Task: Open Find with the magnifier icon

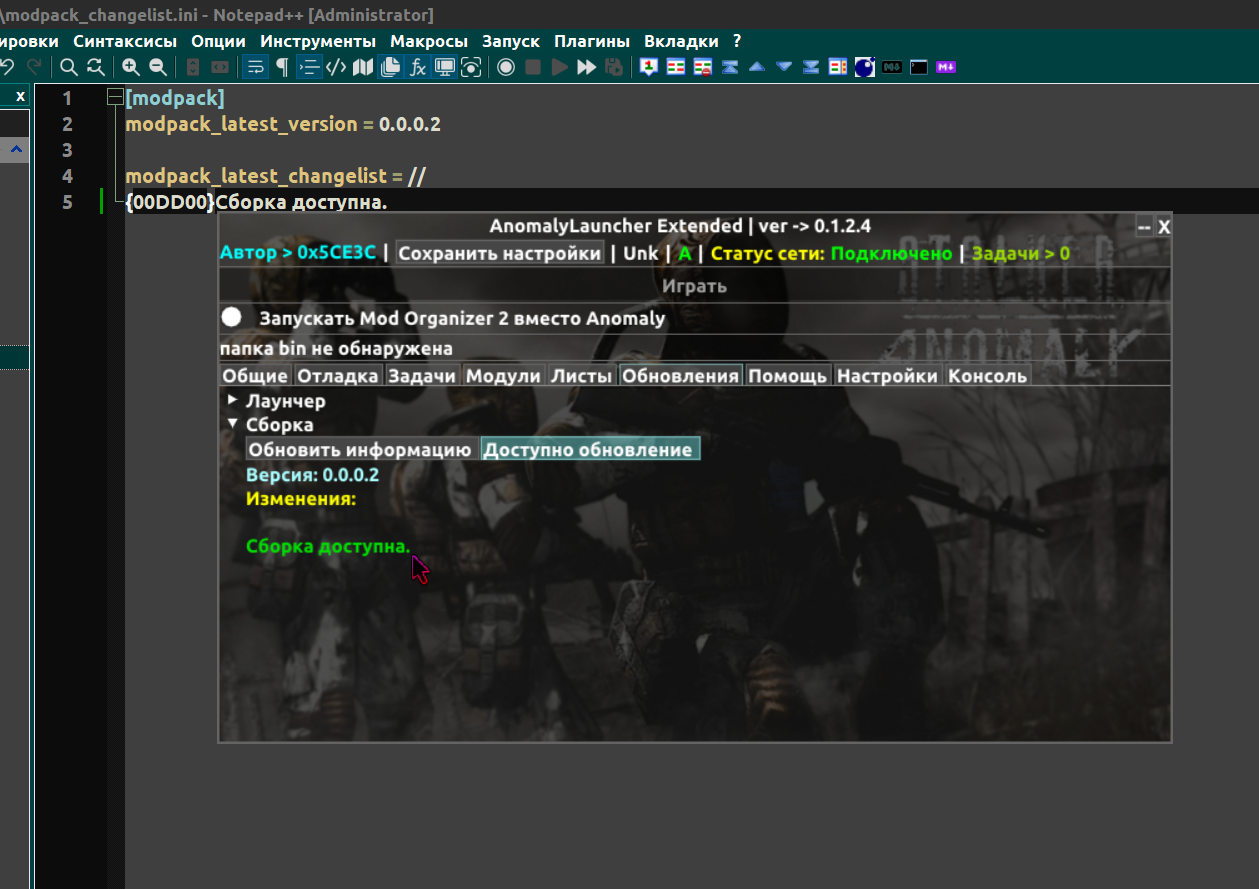Action: (68, 67)
